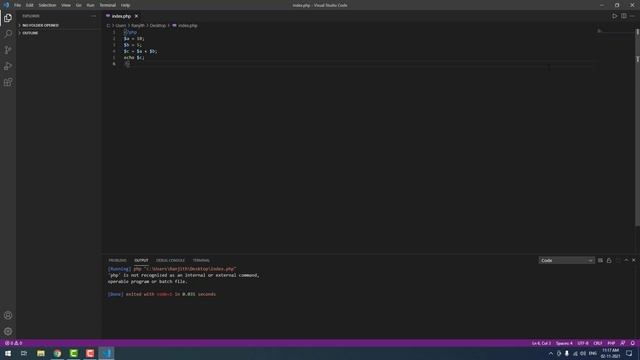Image resolution: width=640 pixels, height=360 pixels.
Task: Open File Explorer from the taskbar
Action: [x=41, y=353]
